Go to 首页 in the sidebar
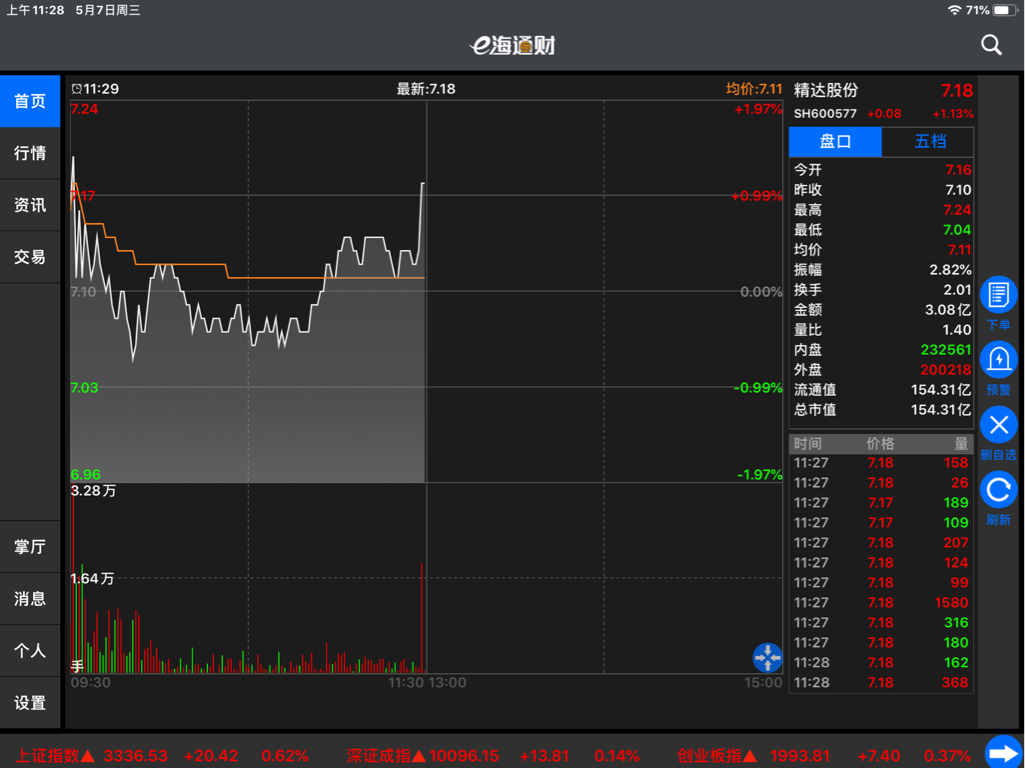This screenshot has height=768, width=1025. click(30, 101)
